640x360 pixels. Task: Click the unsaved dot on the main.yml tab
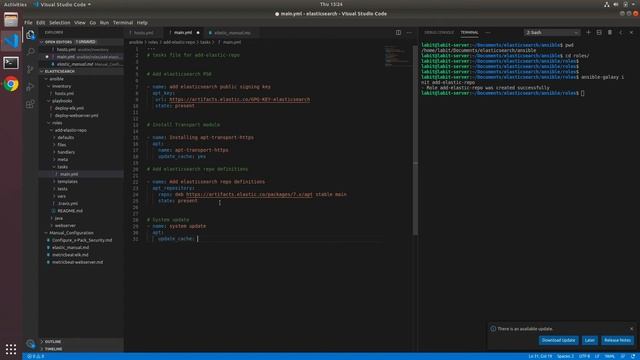198,33
